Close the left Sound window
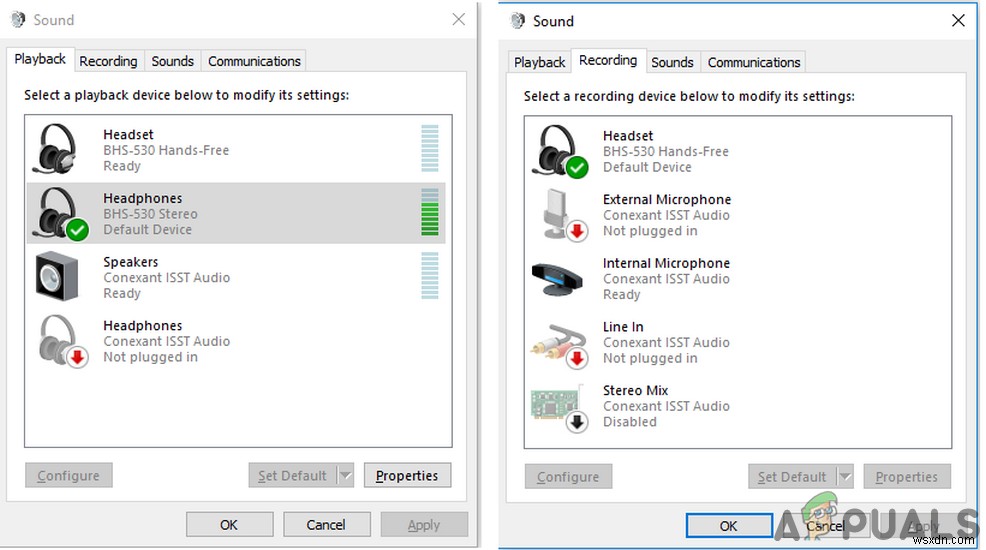 click(x=459, y=19)
